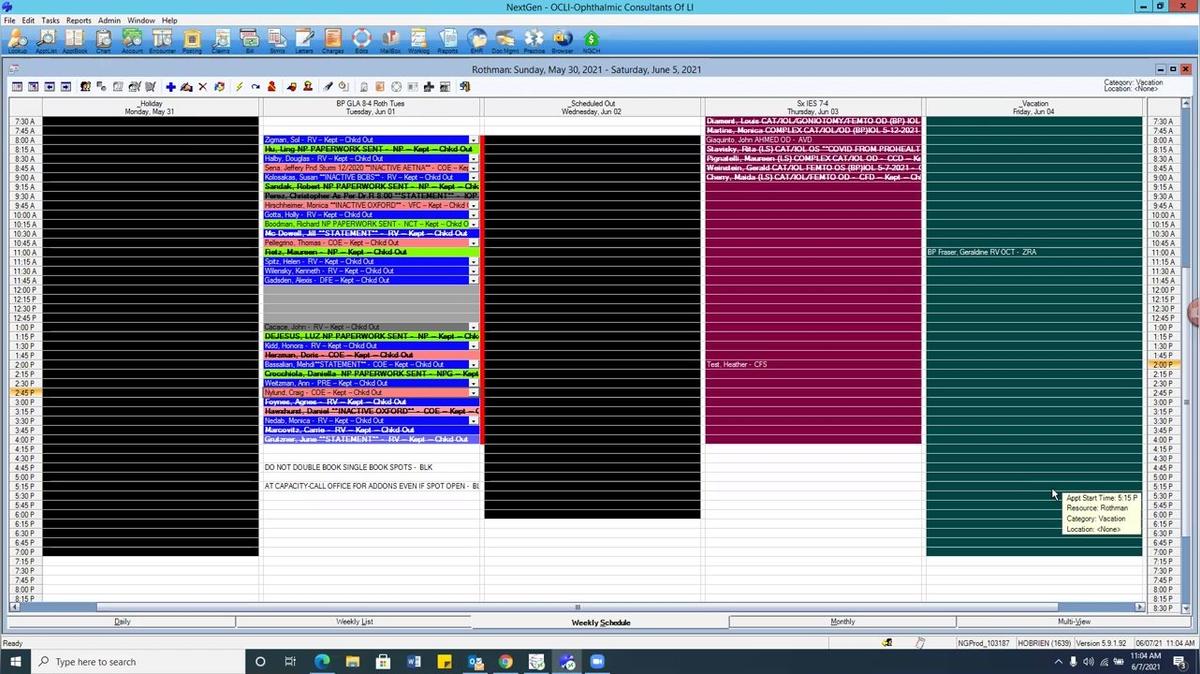Image resolution: width=1200 pixels, height=674 pixels.
Task: Open the Posting module
Action: (191, 40)
